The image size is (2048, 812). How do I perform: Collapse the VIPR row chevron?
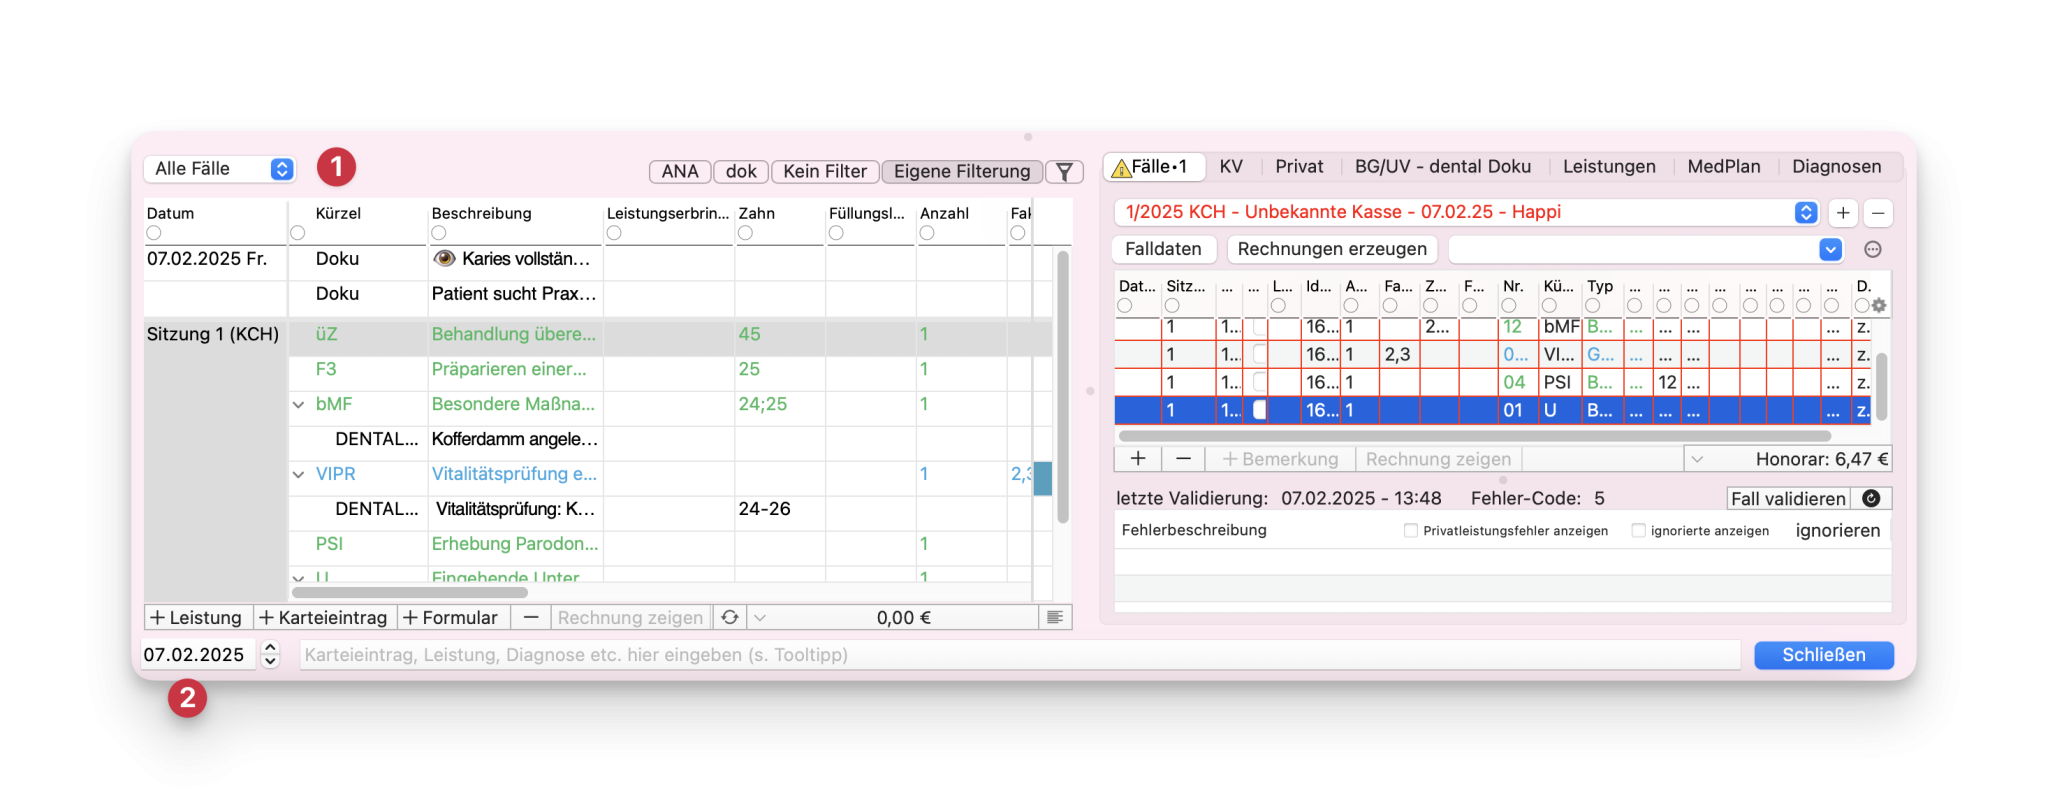[x=298, y=475]
